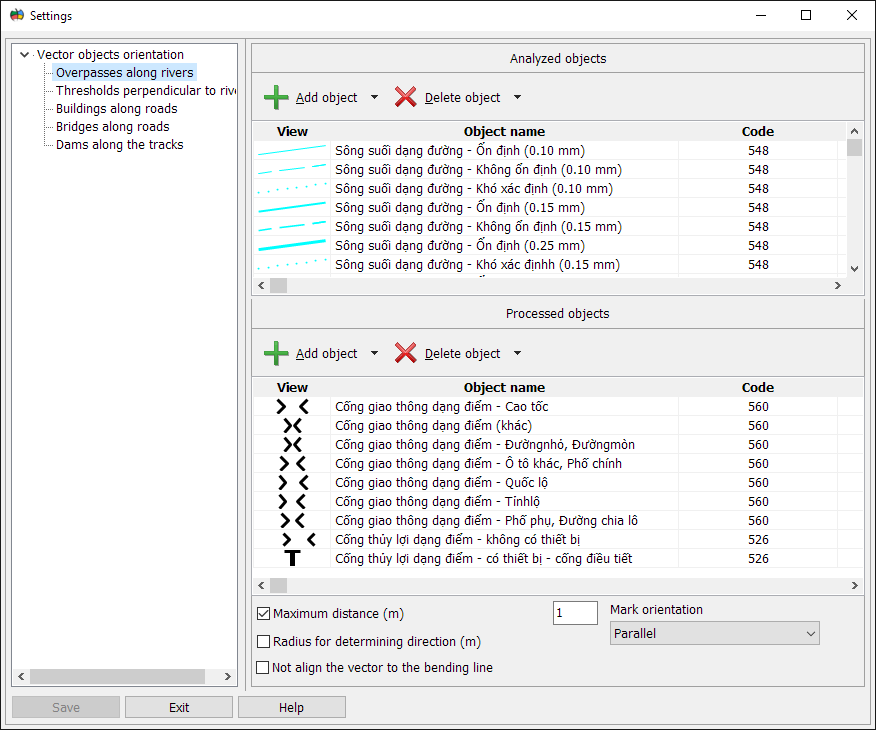
Task: Select Thresholds perpendicular to rivers tree item
Action: tap(145, 90)
